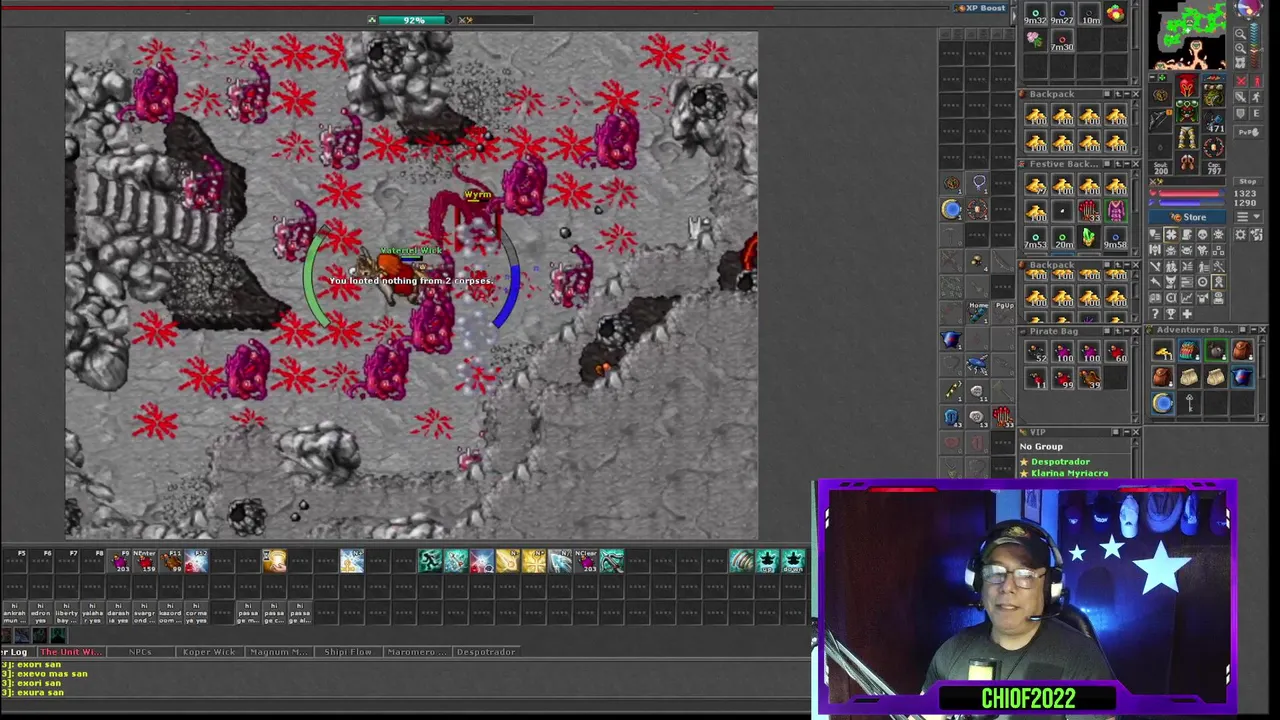Screen dimensions: 1280x720
Task: Toggle the sword combat stance button
Action: (x=1240, y=97)
